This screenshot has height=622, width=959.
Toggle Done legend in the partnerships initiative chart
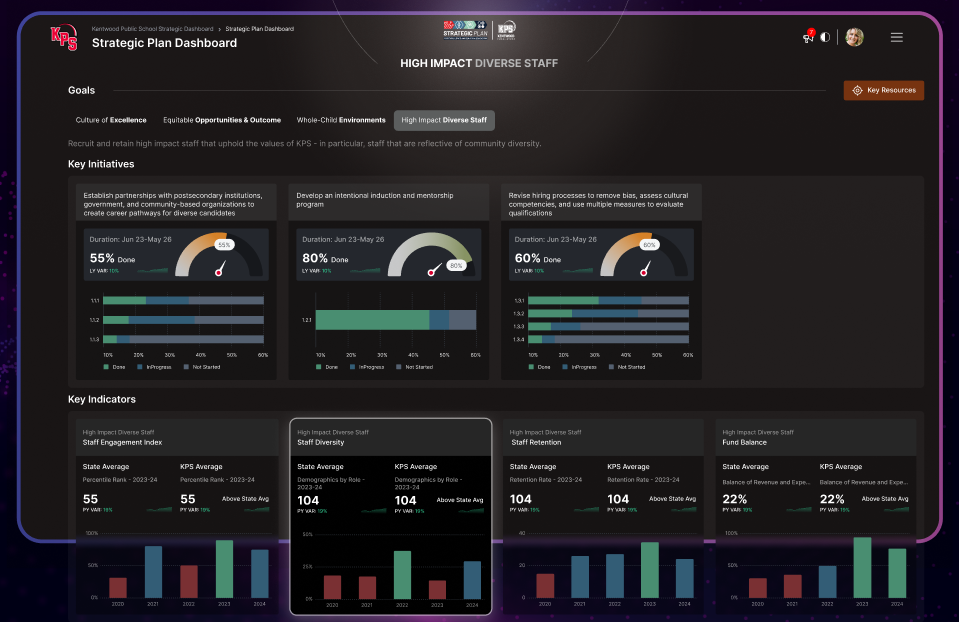coord(113,367)
